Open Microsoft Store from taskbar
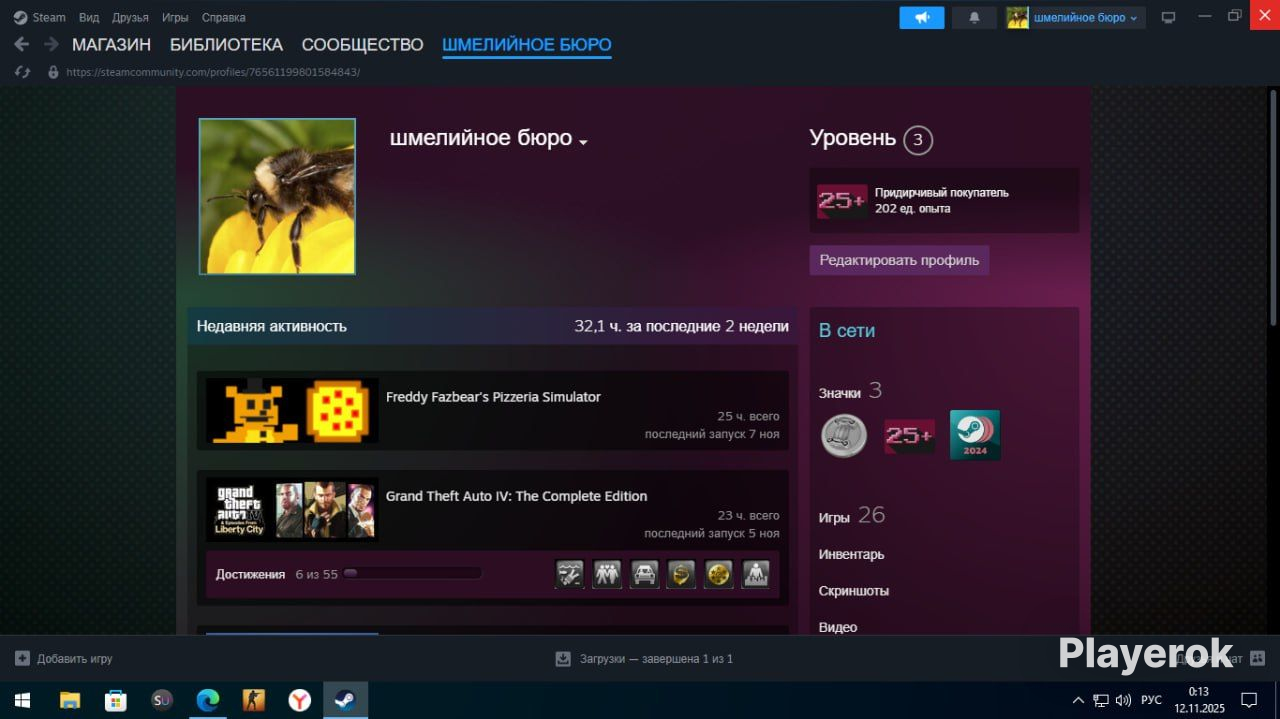The image size is (1280, 719). pyautogui.click(x=116, y=700)
